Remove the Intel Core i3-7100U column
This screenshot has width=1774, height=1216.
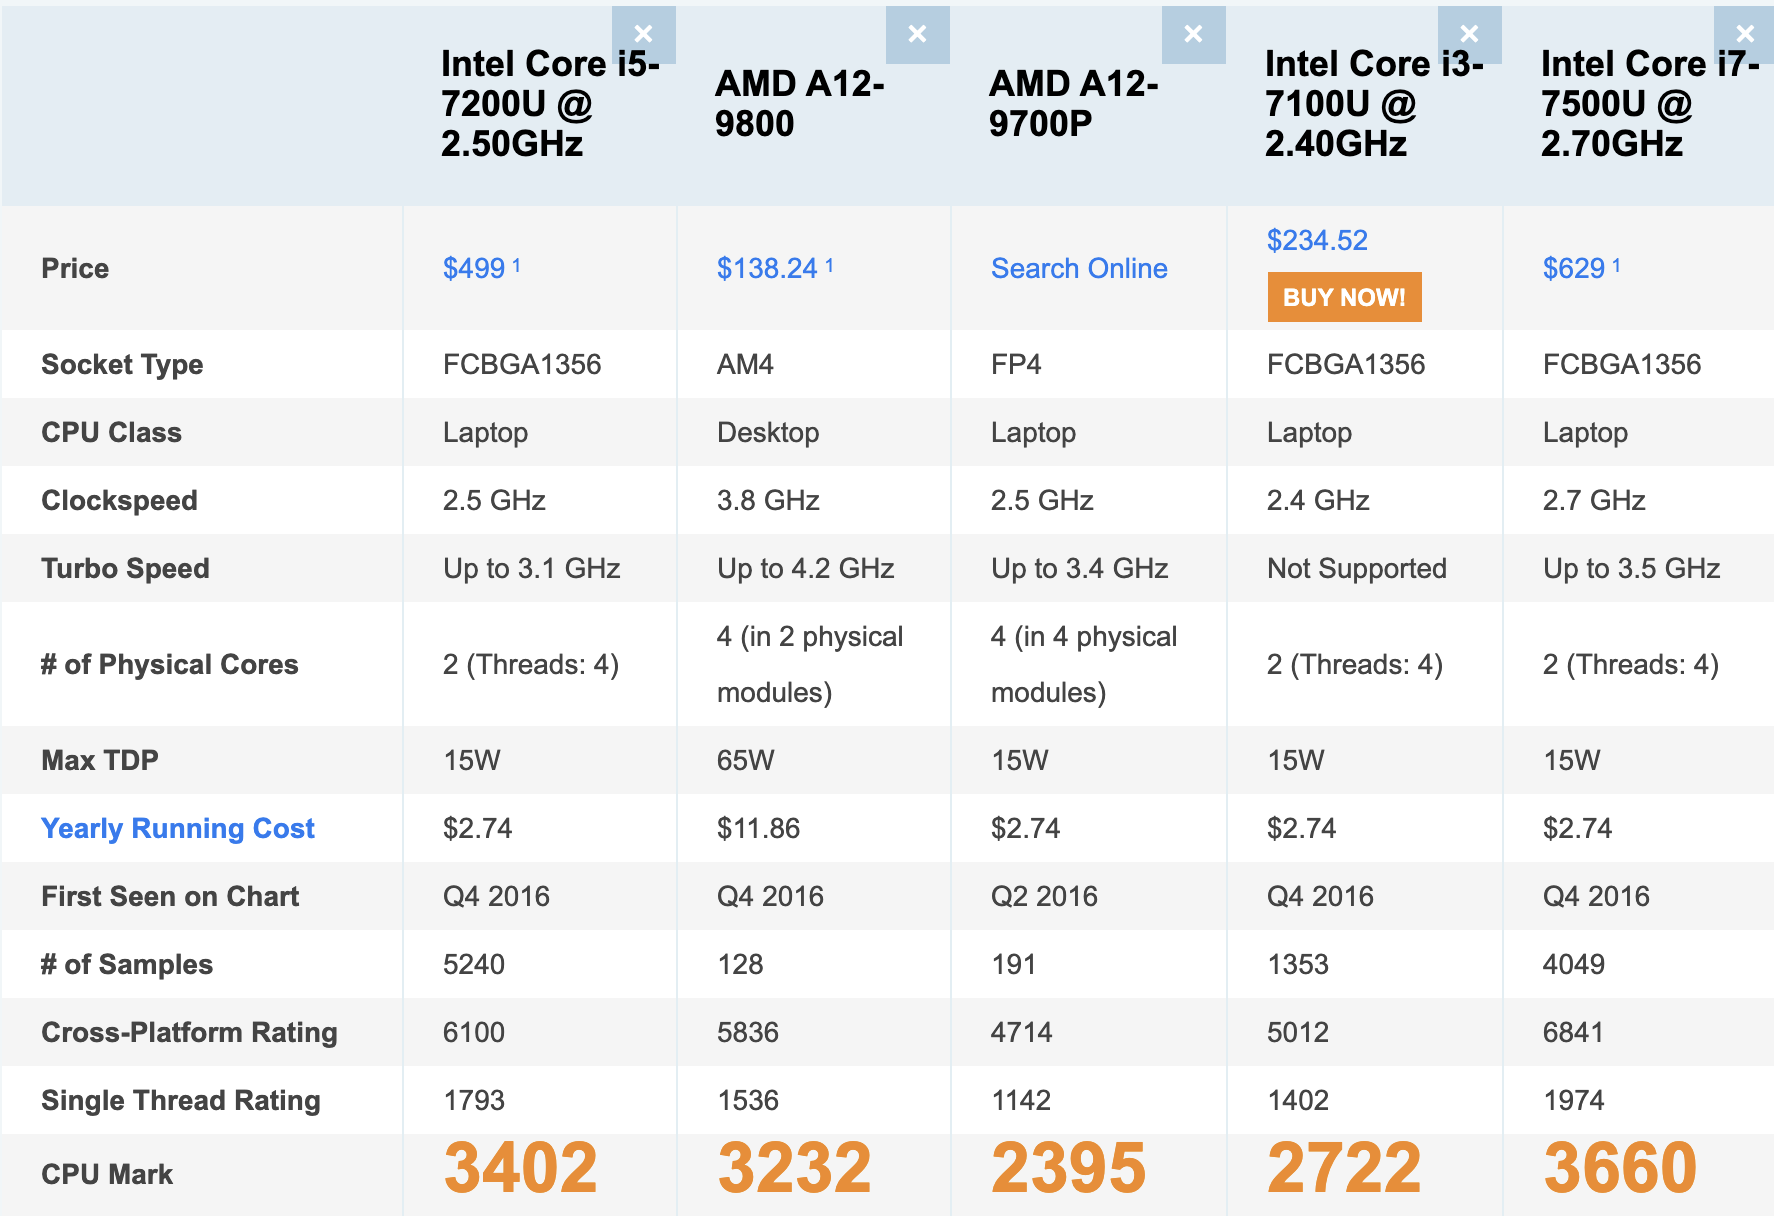(x=1469, y=35)
